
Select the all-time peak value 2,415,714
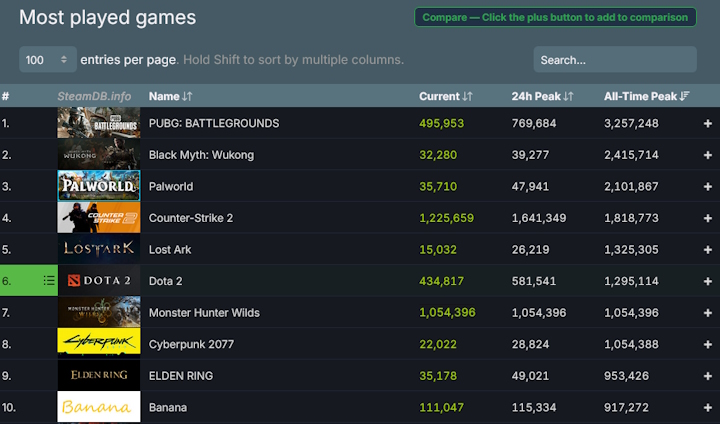631,155
